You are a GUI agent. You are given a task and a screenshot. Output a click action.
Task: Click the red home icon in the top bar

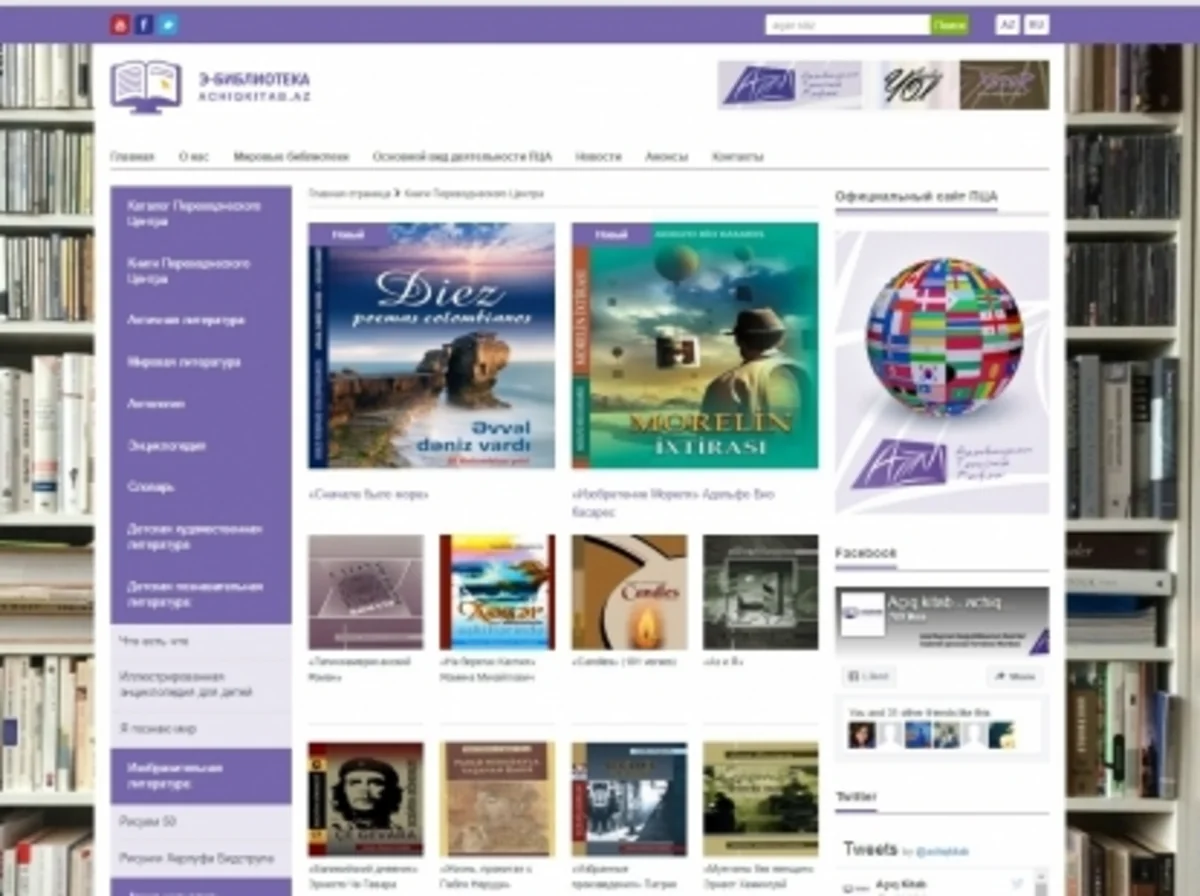pyautogui.click(x=120, y=25)
